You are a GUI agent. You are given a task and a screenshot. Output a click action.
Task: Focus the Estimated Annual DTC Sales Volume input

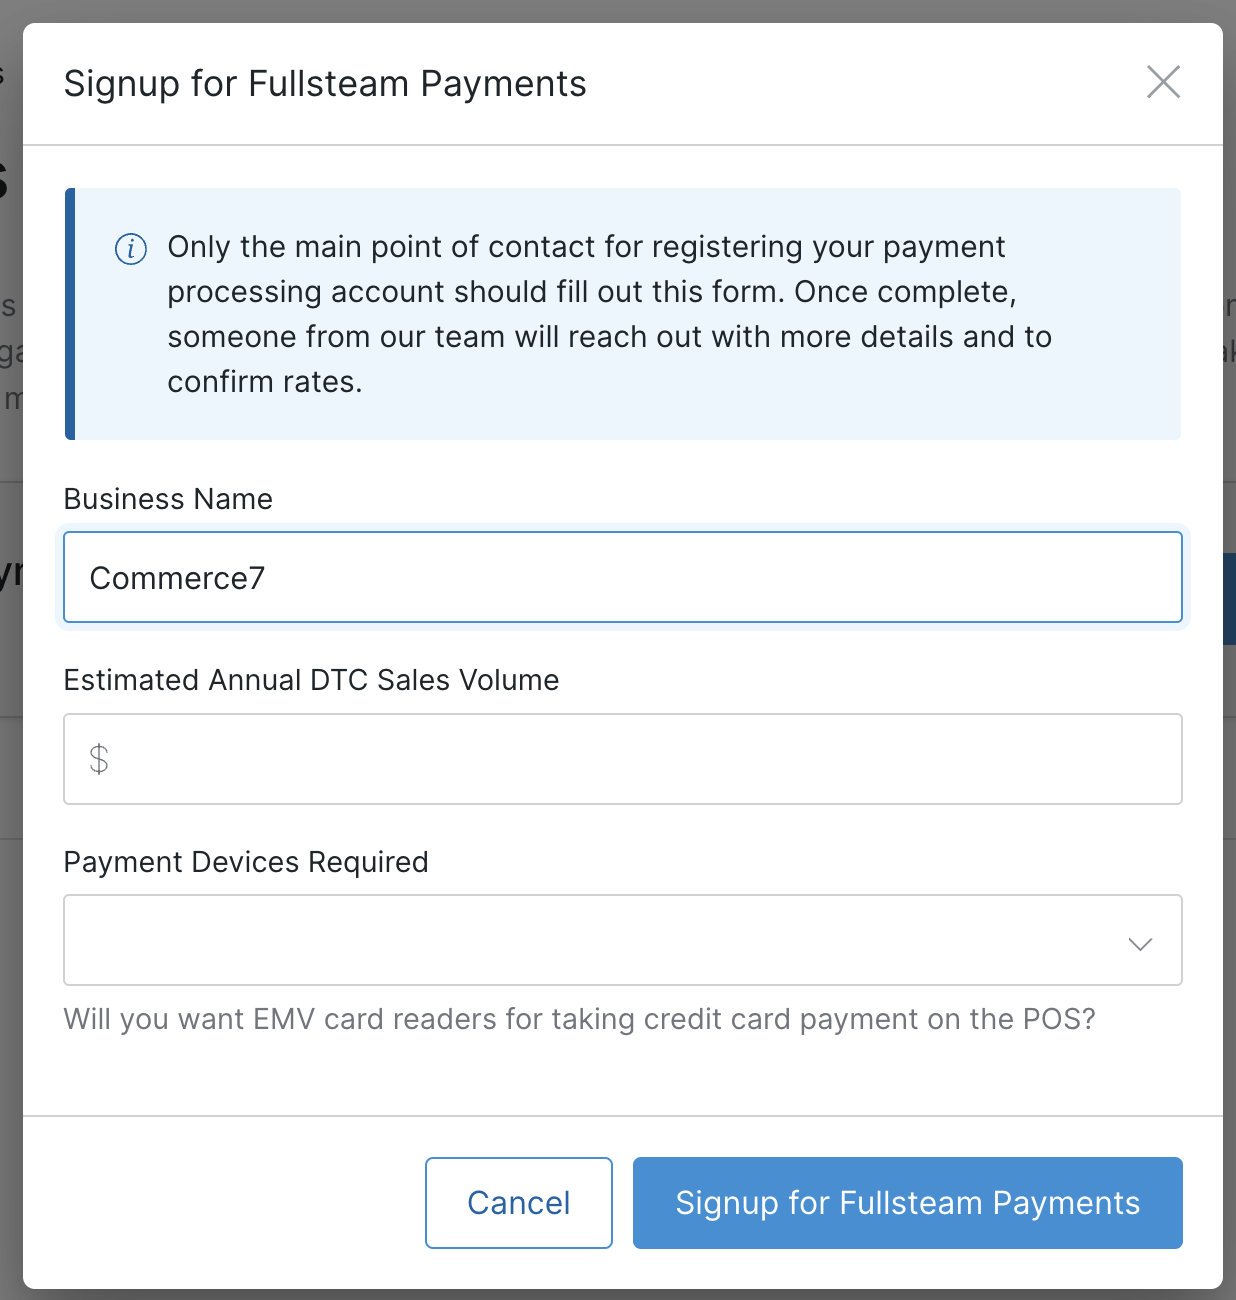[x=622, y=760]
